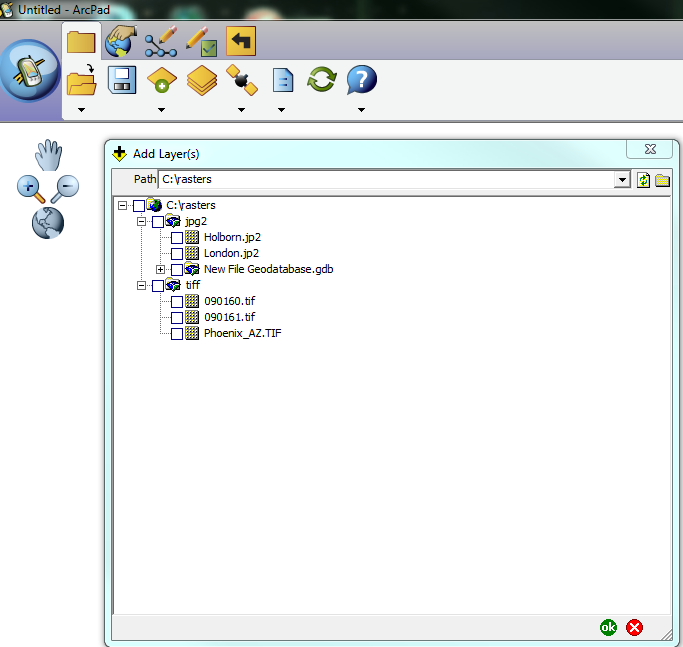This screenshot has height=647, width=683.
Task: Click the folder icon beside jpg2
Action: (x=173, y=220)
